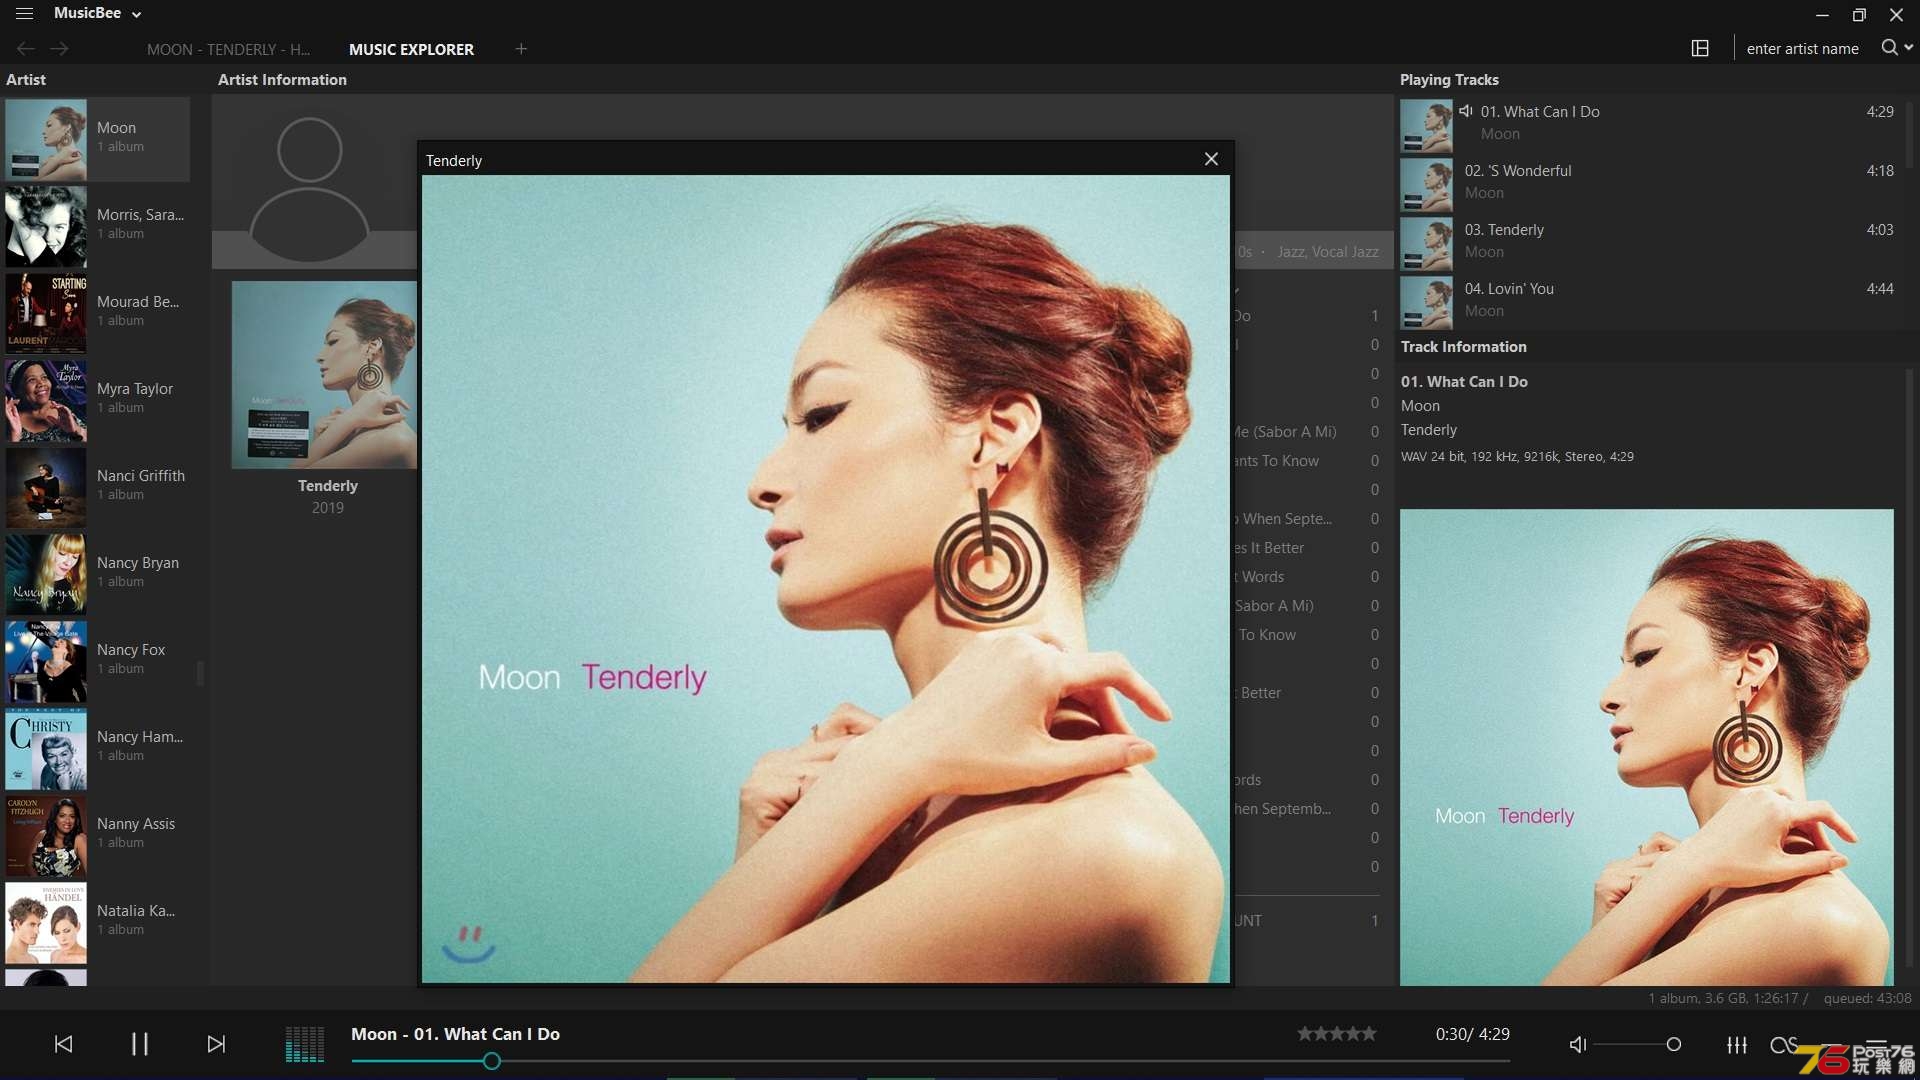Screen dimensions: 1920x1080
Task: Play track 01. What Can I Do
Action: [x=1648, y=123]
